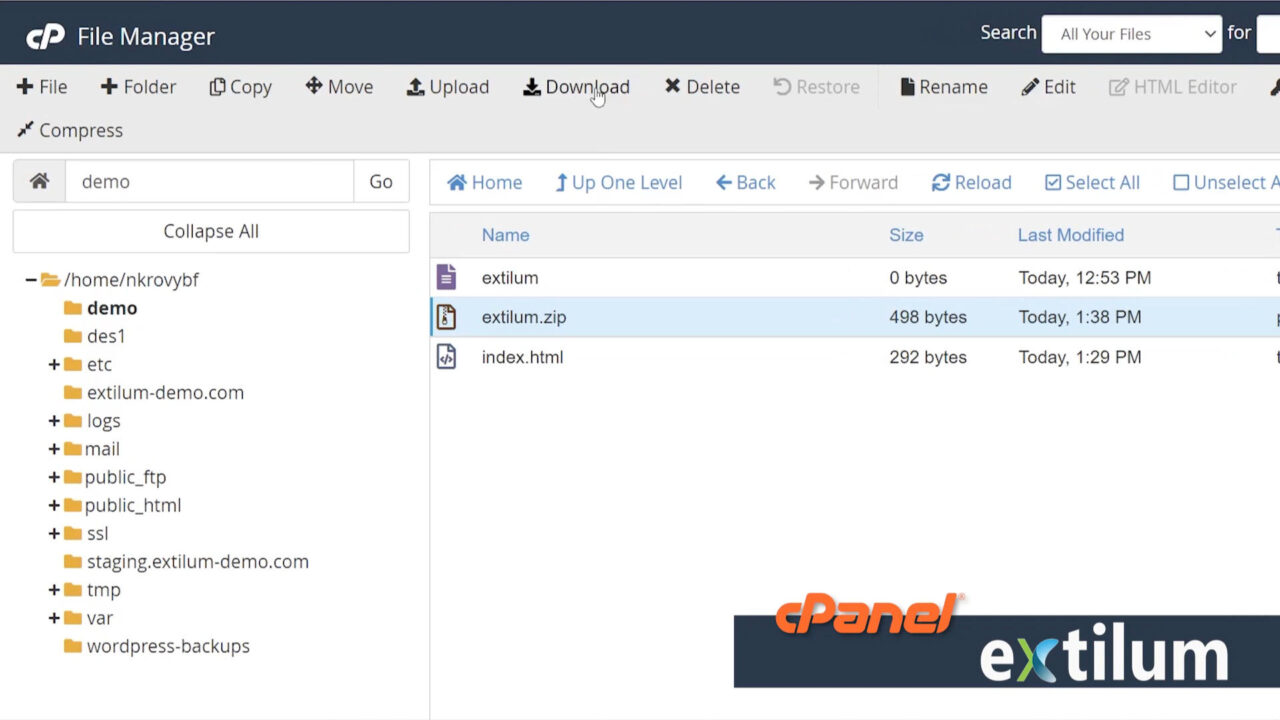The width and height of the screenshot is (1280, 720).
Task: Reload the file listing
Action: [x=971, y=182]
